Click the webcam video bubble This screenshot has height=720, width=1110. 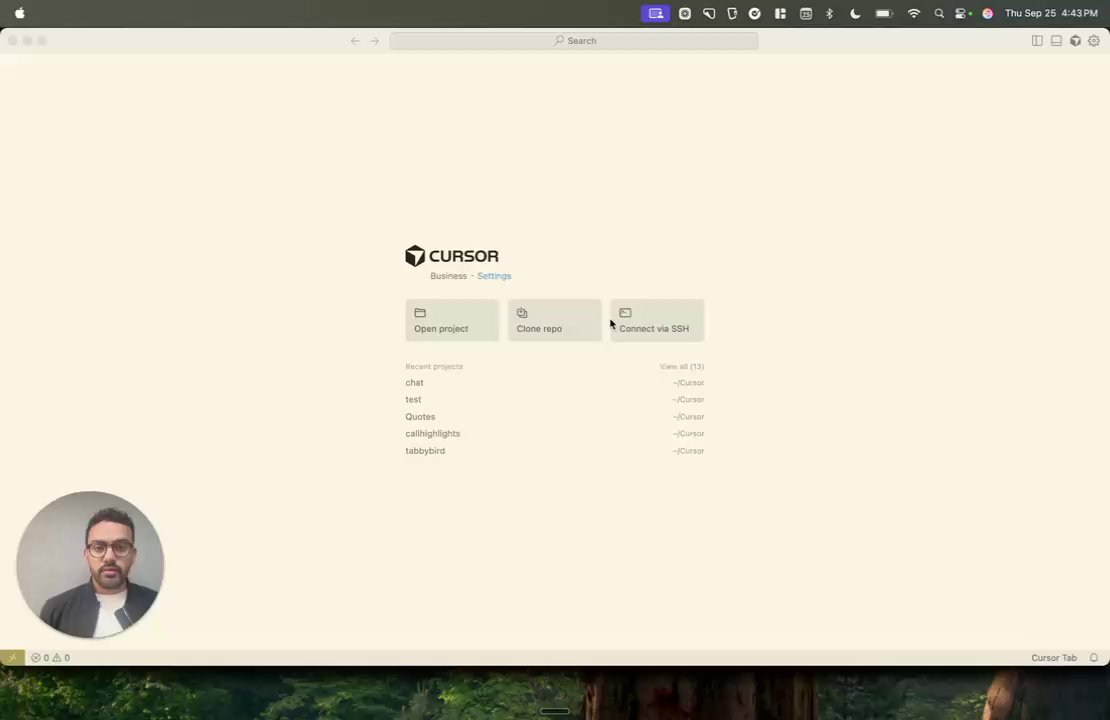[91, 564]
